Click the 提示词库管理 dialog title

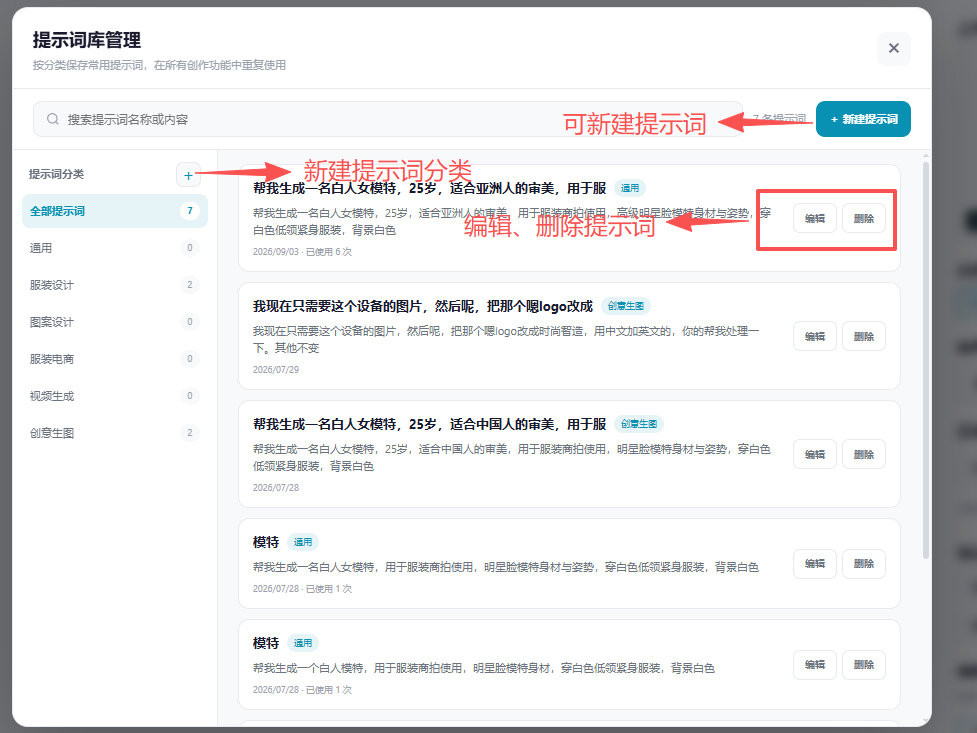click(87, 40)
